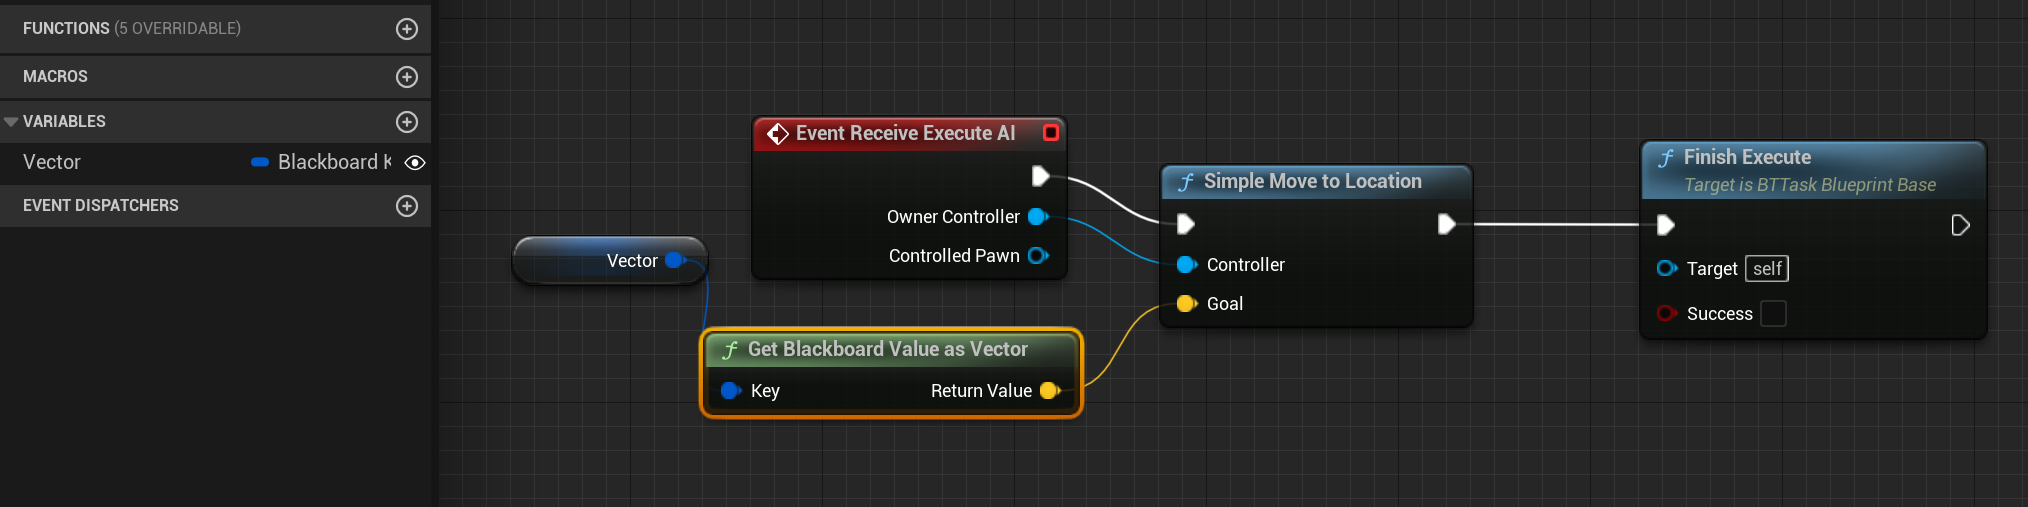Click the Event Dispatchers section header
This screenshot has height=507, width=2028.
101,206
